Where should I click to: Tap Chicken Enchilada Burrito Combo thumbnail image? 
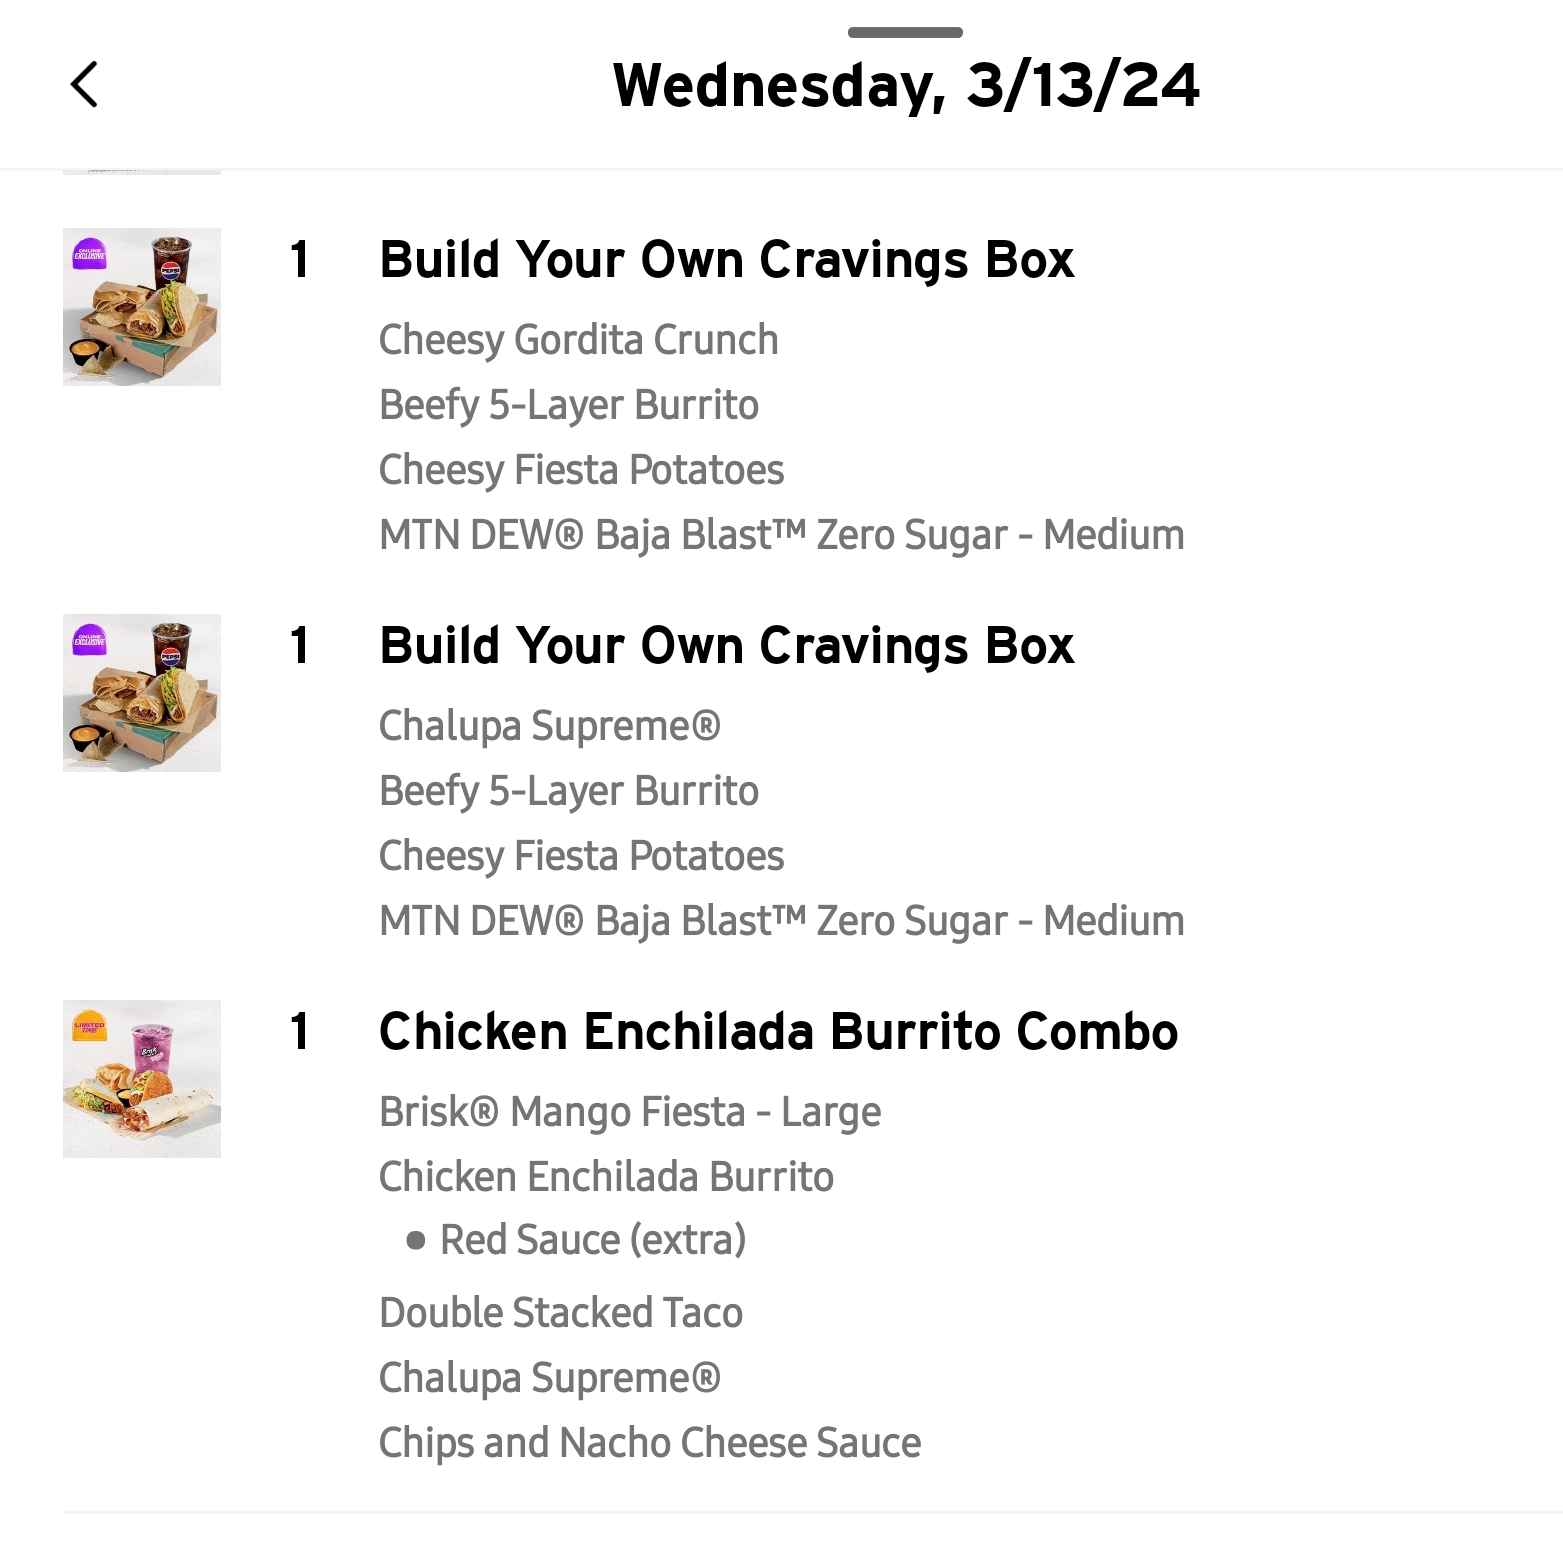(x=142, y=1079)
